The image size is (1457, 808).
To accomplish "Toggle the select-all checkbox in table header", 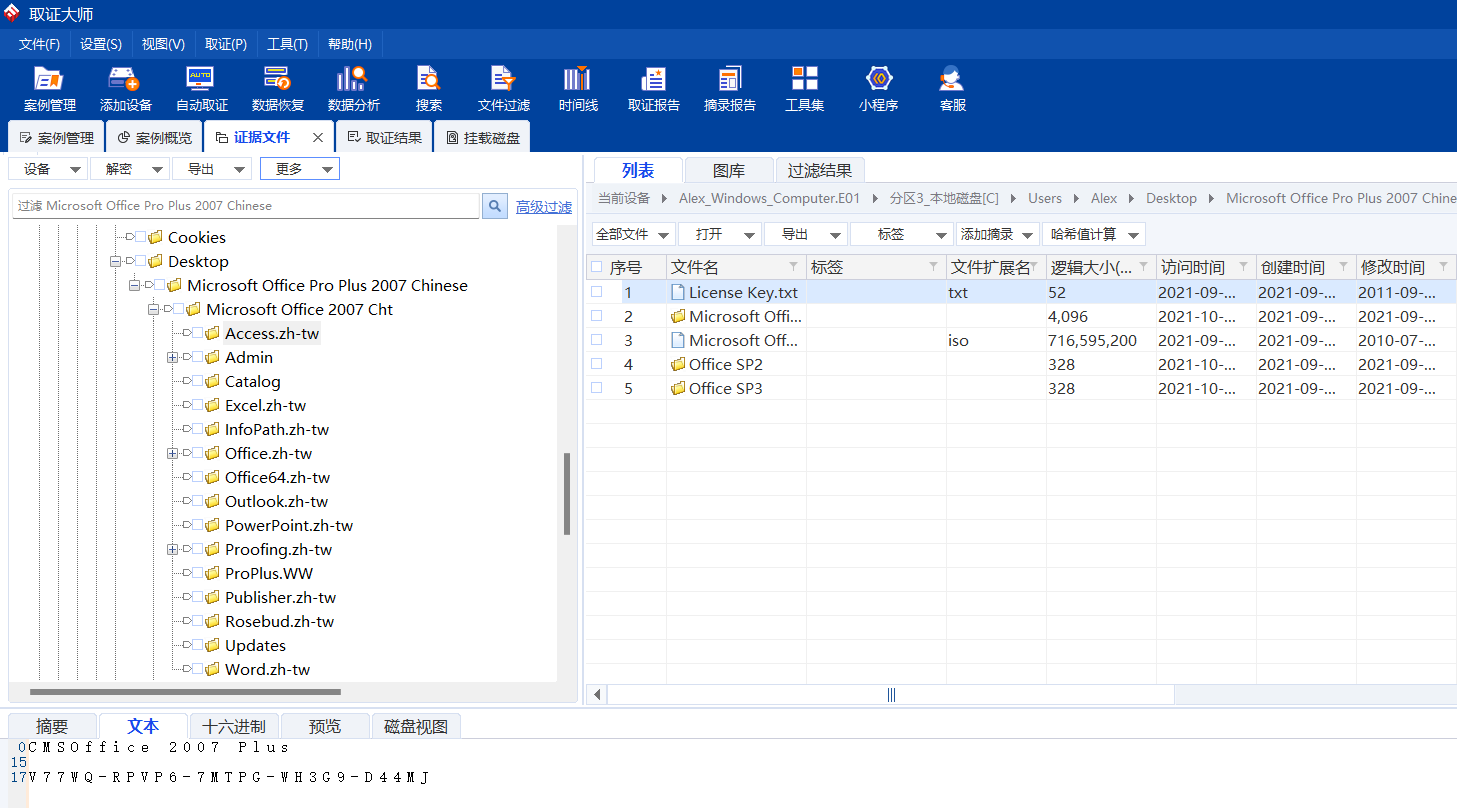I will [597, 267].
